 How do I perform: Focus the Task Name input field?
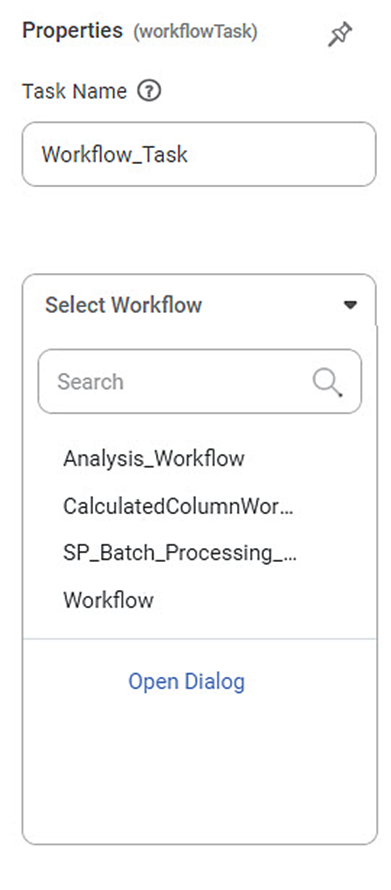coord(199,154)
